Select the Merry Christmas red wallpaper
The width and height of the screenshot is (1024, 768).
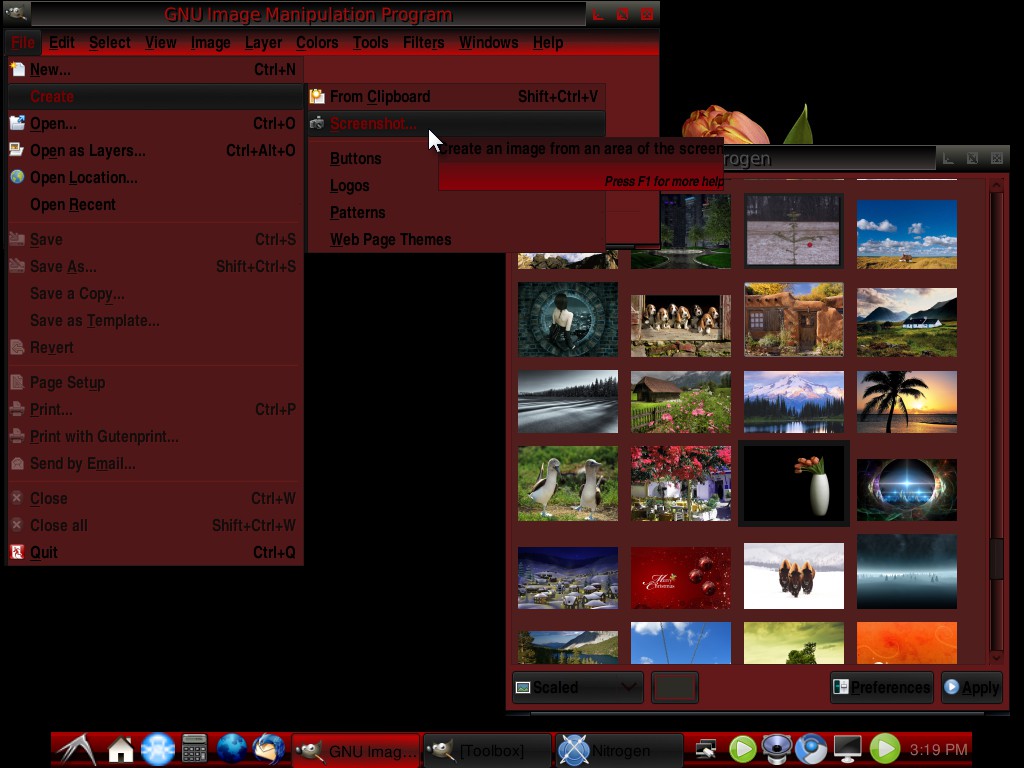[x=680, y=578]
